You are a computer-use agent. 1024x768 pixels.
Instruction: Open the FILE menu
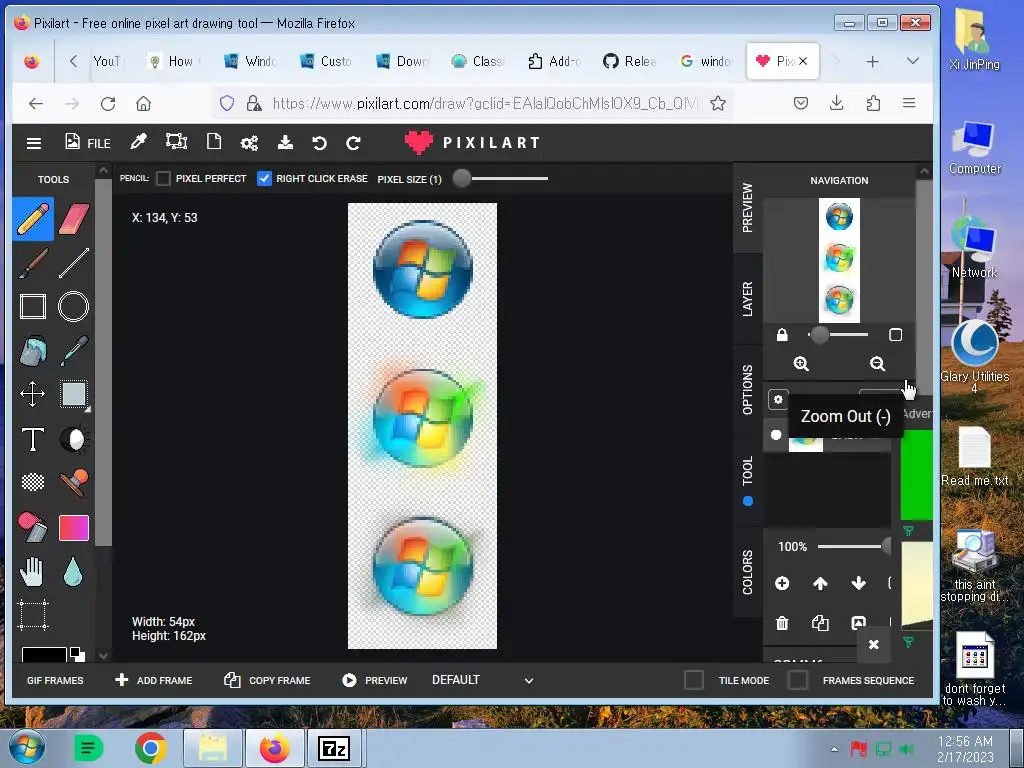point(88,142)
